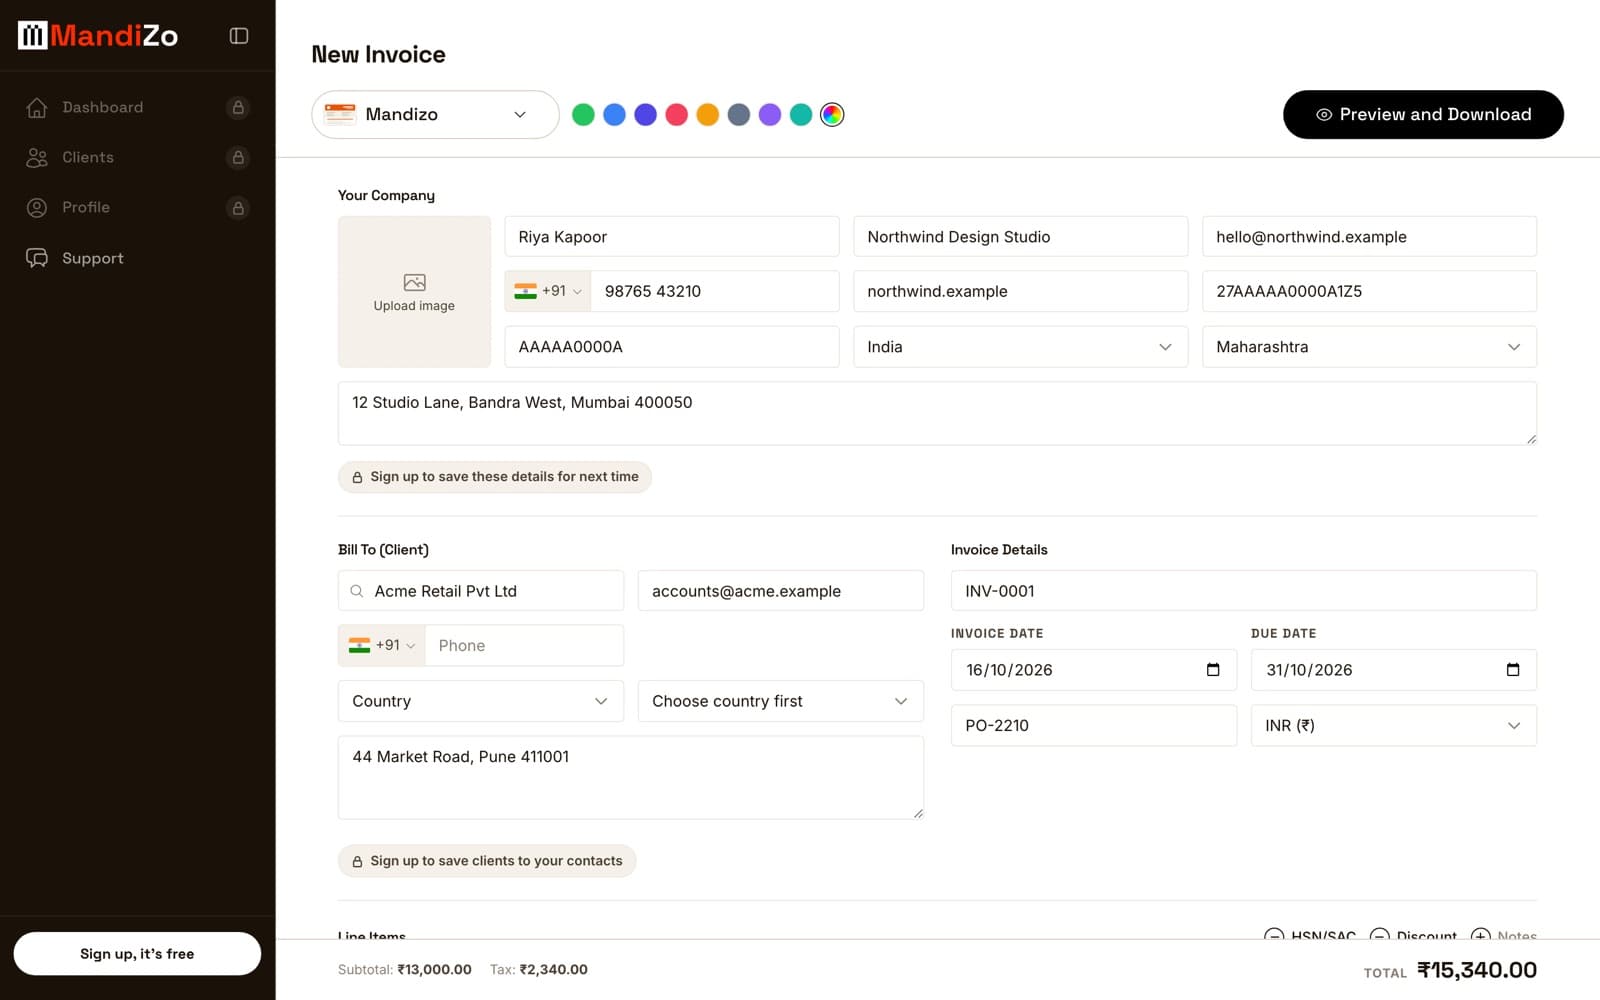Viewport: 1600px width, 1000px height.
Task: Upload a company logo image
Action: click(414, 292)
